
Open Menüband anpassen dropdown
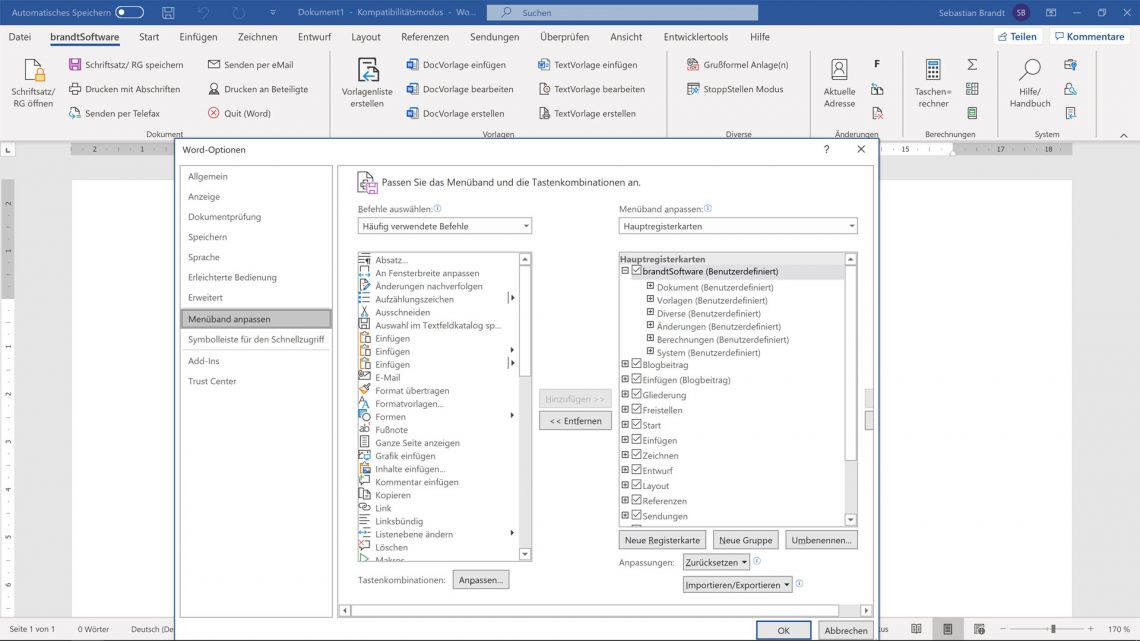738,226
